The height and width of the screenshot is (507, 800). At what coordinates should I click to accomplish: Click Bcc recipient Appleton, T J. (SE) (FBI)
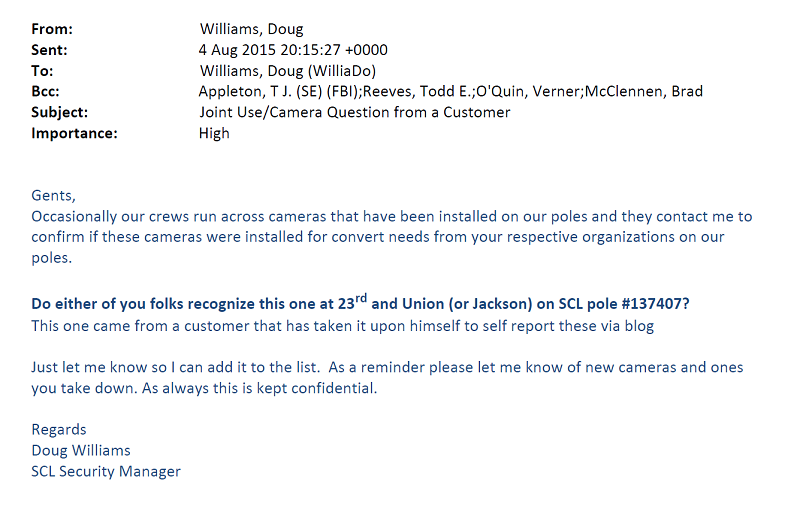click(279, 92)
